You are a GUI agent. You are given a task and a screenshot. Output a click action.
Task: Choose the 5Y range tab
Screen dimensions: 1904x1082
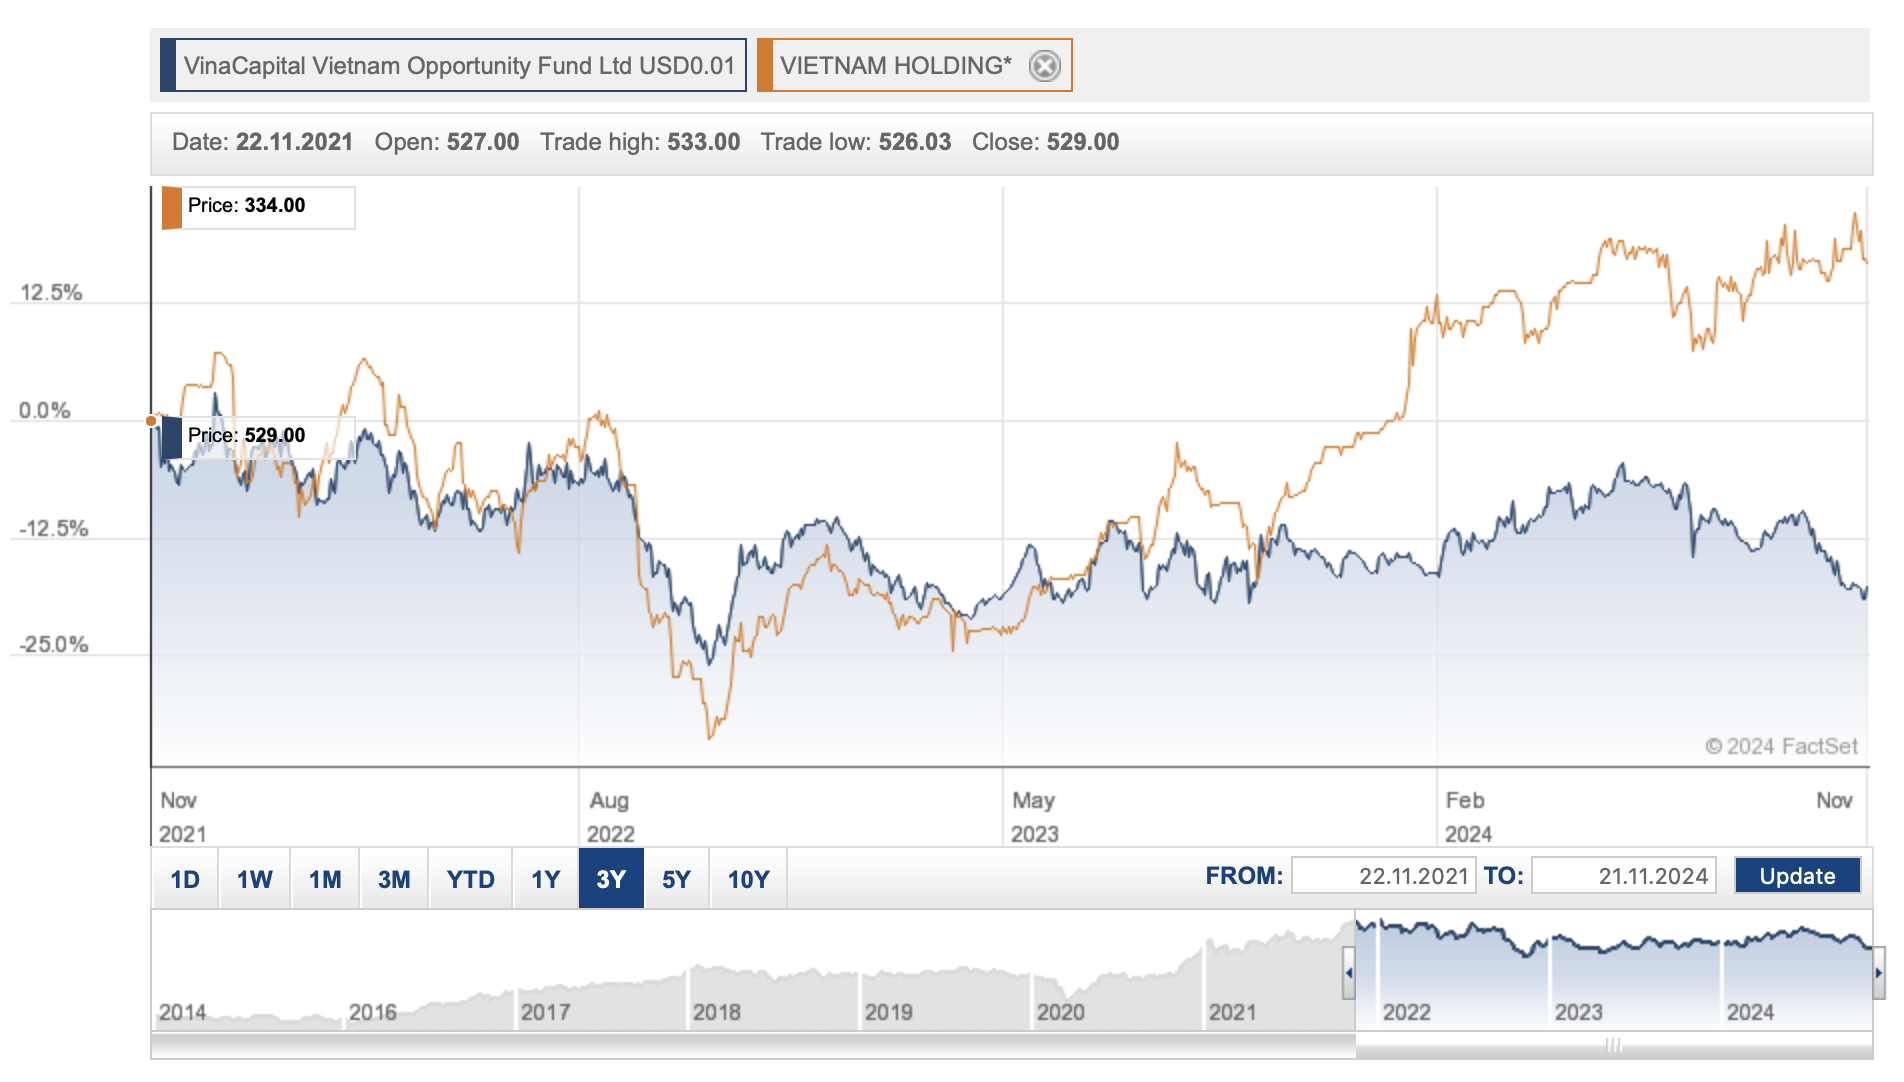click(677, 879)
